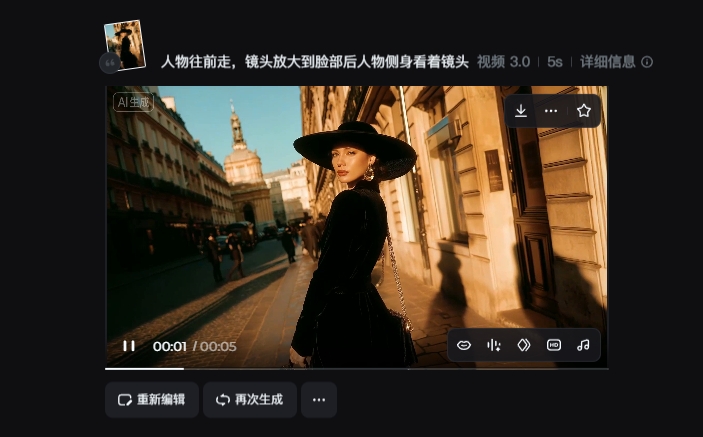
Task: Click the video progress bar
Action: click(x=356, y=368)
